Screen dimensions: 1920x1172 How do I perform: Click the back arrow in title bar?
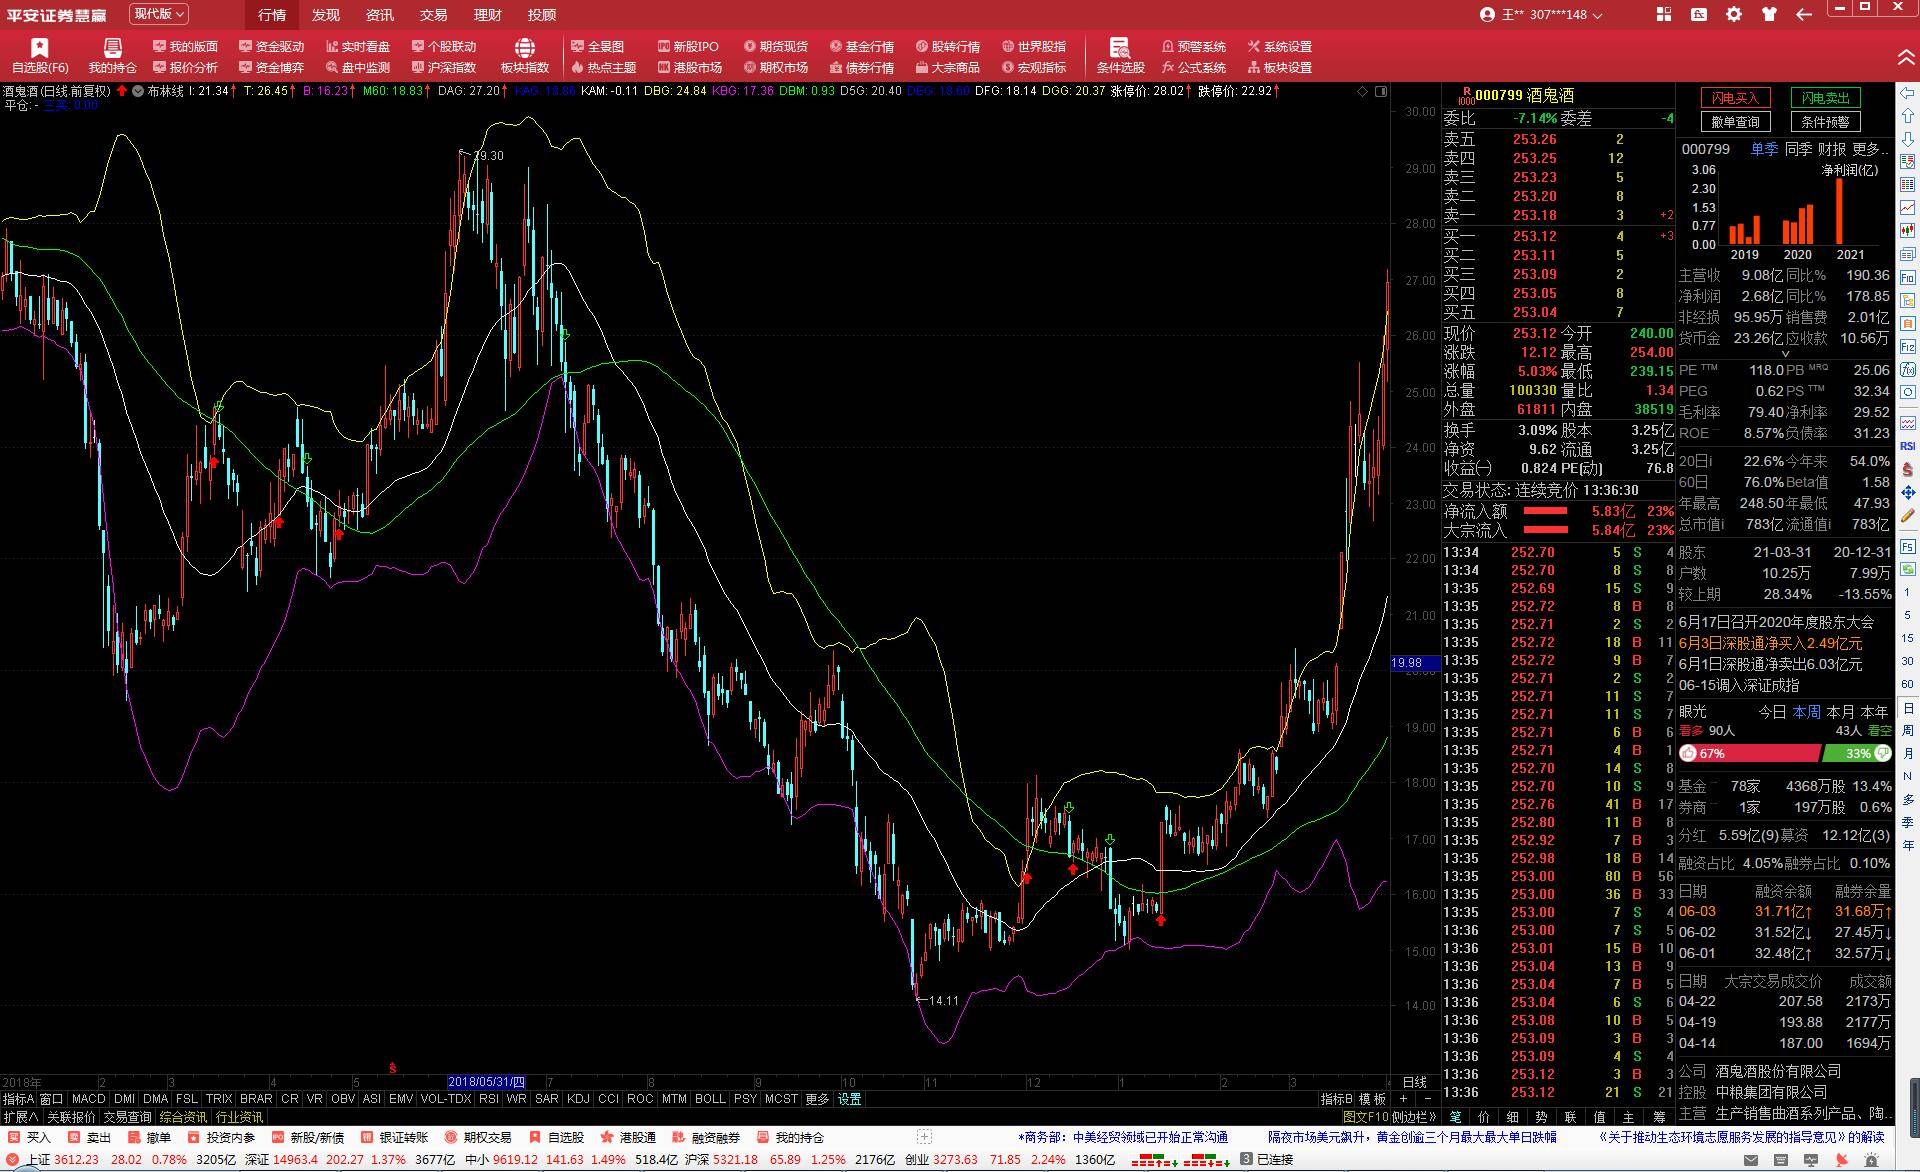click(x=1804, y=14)
